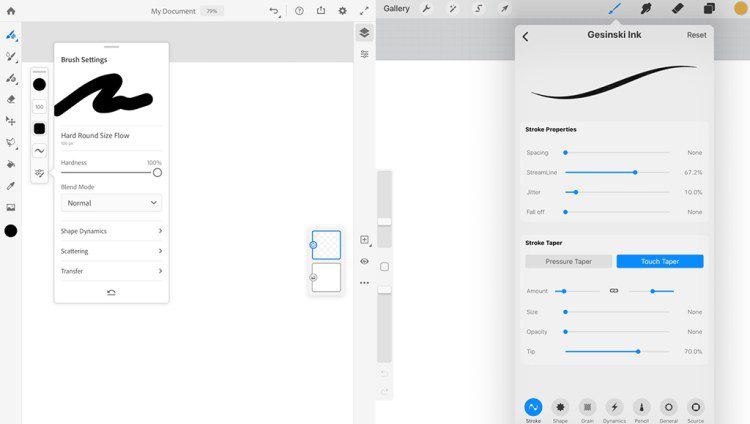This screenshot has width=750, height=424.
Task: Open the Actions wrench menu
Action: tap(426, 9)
